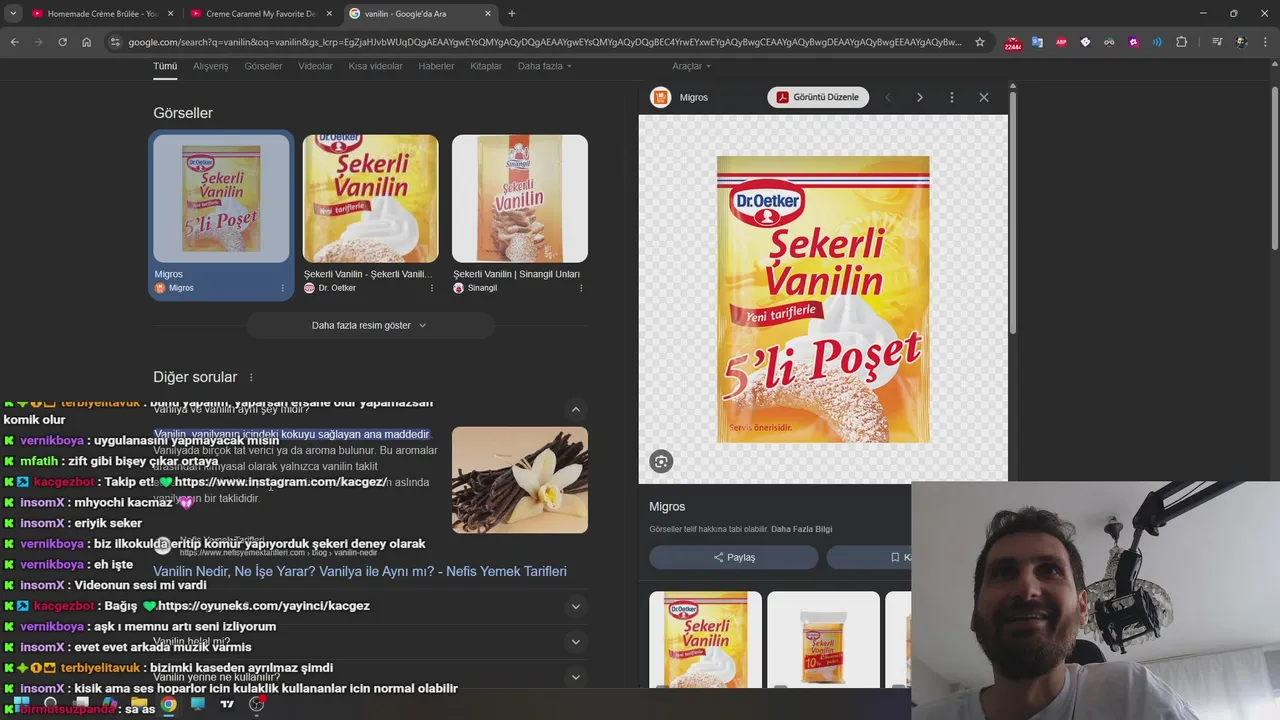The height and width of the screenshot is (720, 1280).
Task: Open TradingView from the taskbar
Action: [227, 704]
